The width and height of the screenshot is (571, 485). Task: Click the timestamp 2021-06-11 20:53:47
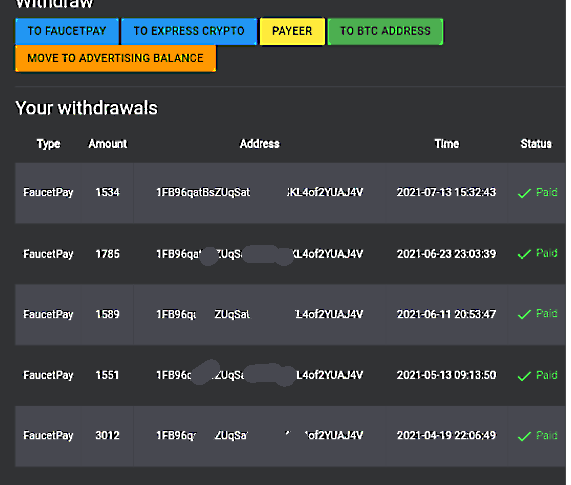click(x=446, y=314)
